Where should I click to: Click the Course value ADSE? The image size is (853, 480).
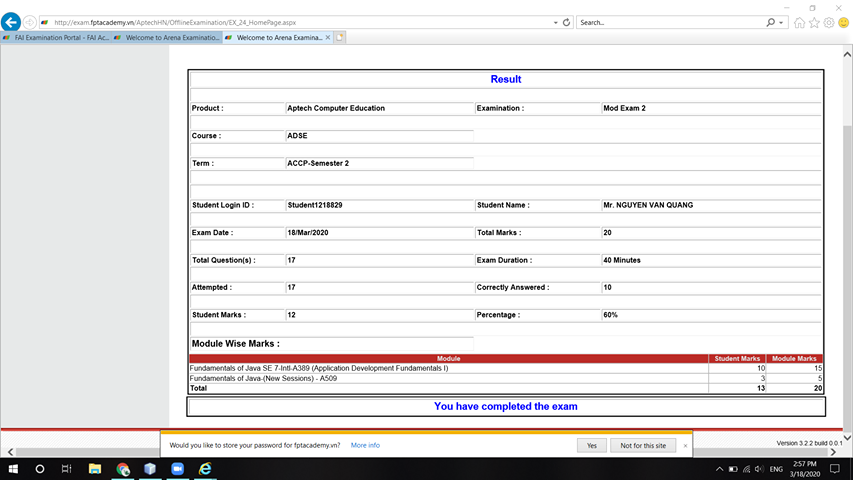click(298, 136)
